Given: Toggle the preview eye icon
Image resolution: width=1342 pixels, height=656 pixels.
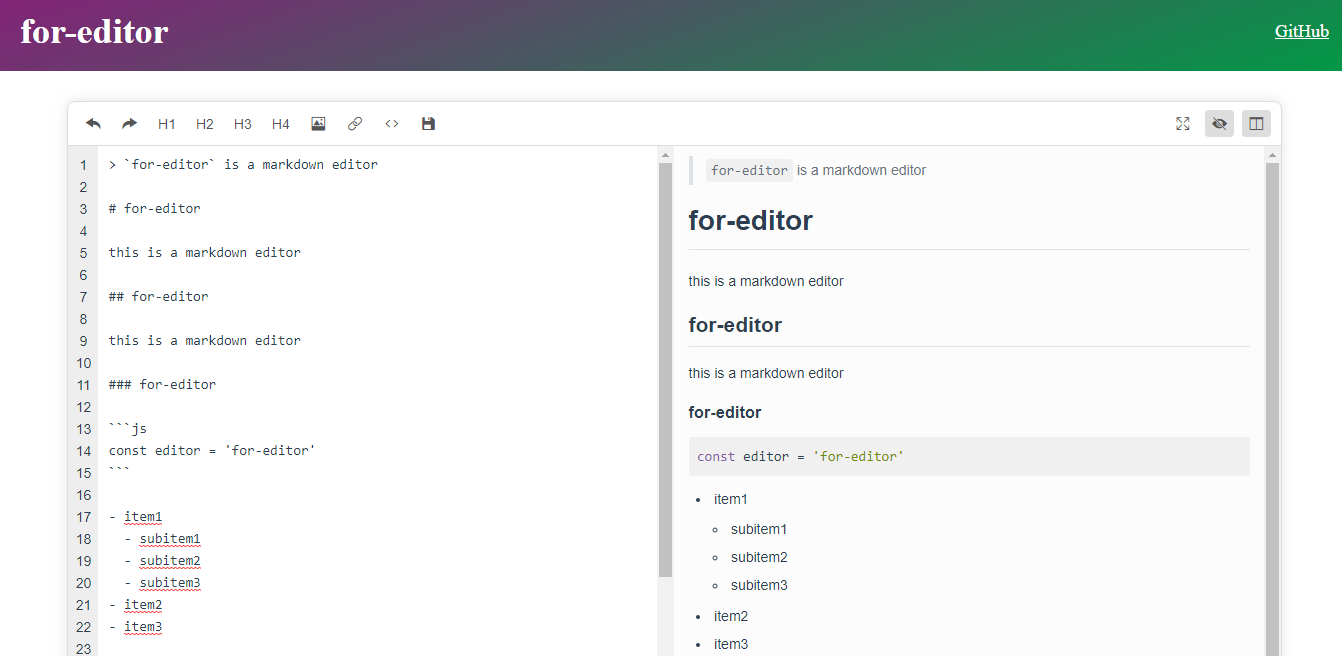Looking at the screenshot, I should click(x=1219, y=124).
